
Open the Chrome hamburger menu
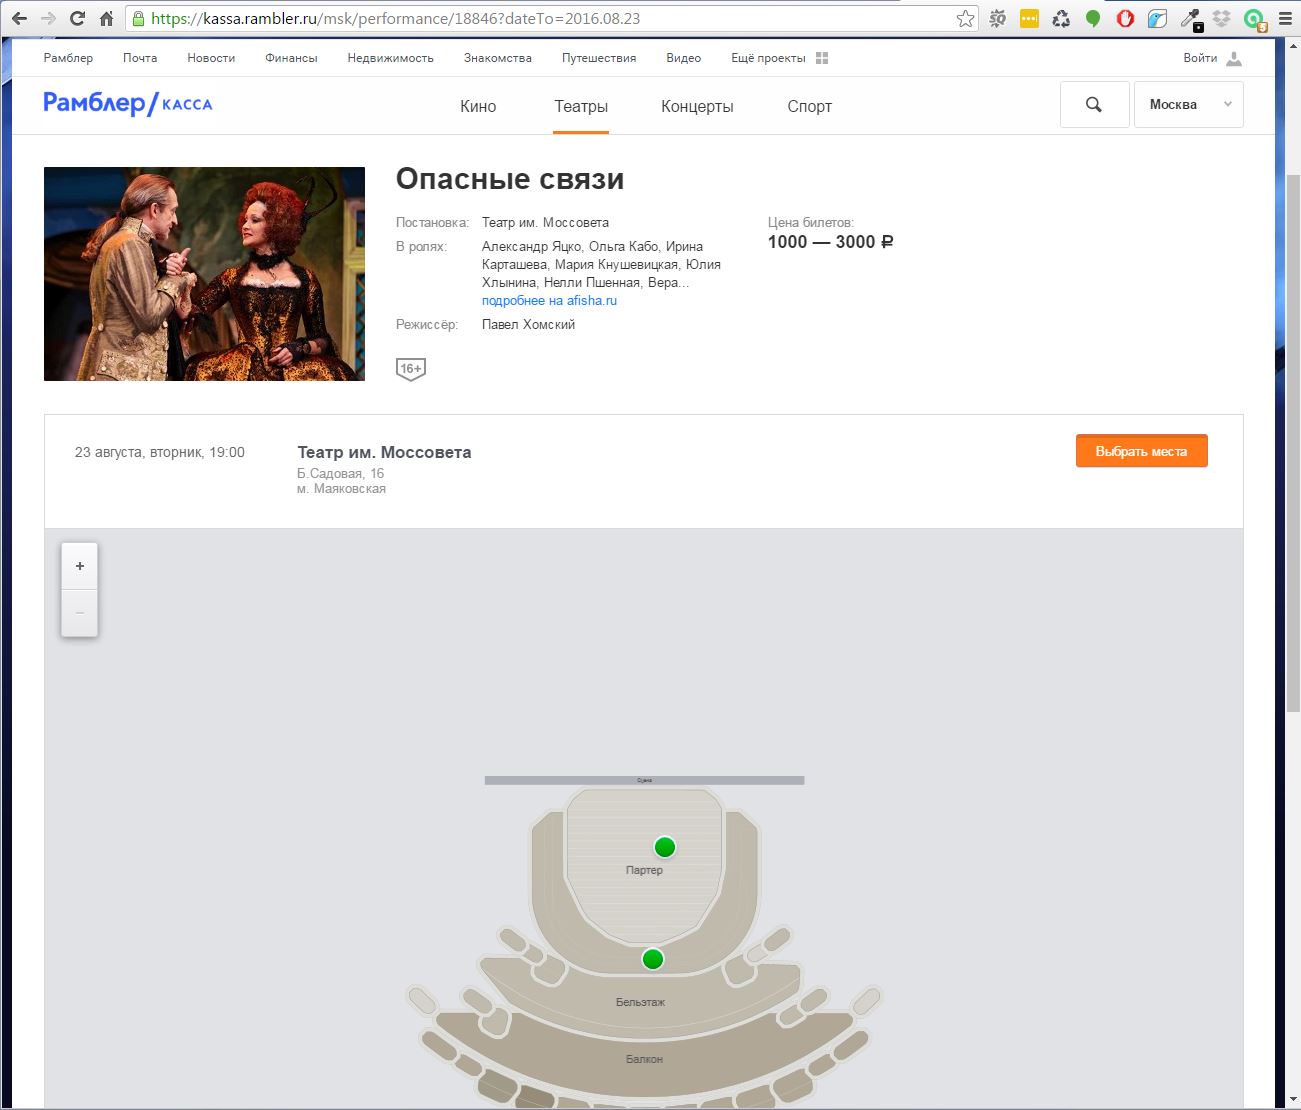point(1285,19)
